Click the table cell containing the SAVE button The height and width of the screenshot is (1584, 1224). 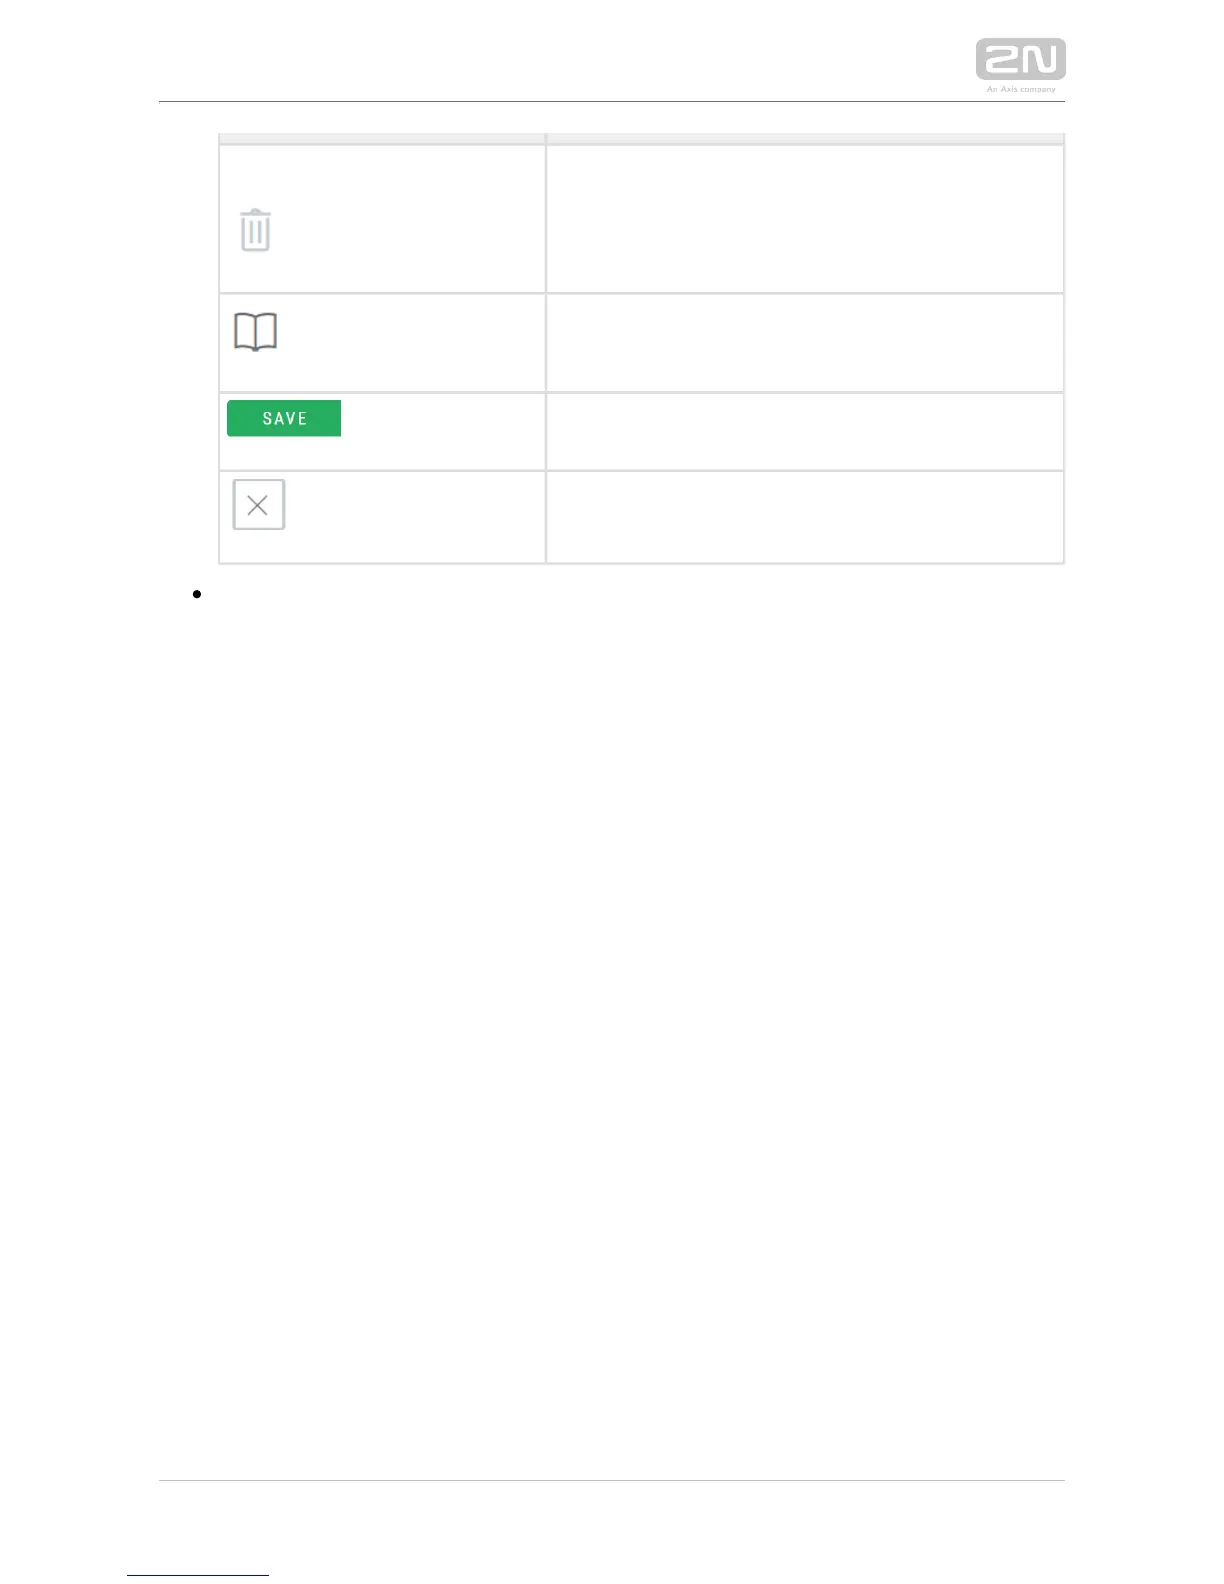point(382,431)
